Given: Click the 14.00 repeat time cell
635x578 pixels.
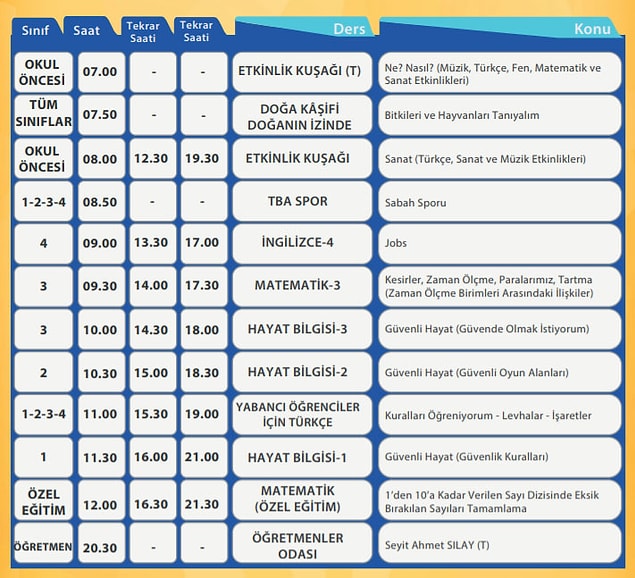Looking at the screenshot, I should click(x=153, y=286).
